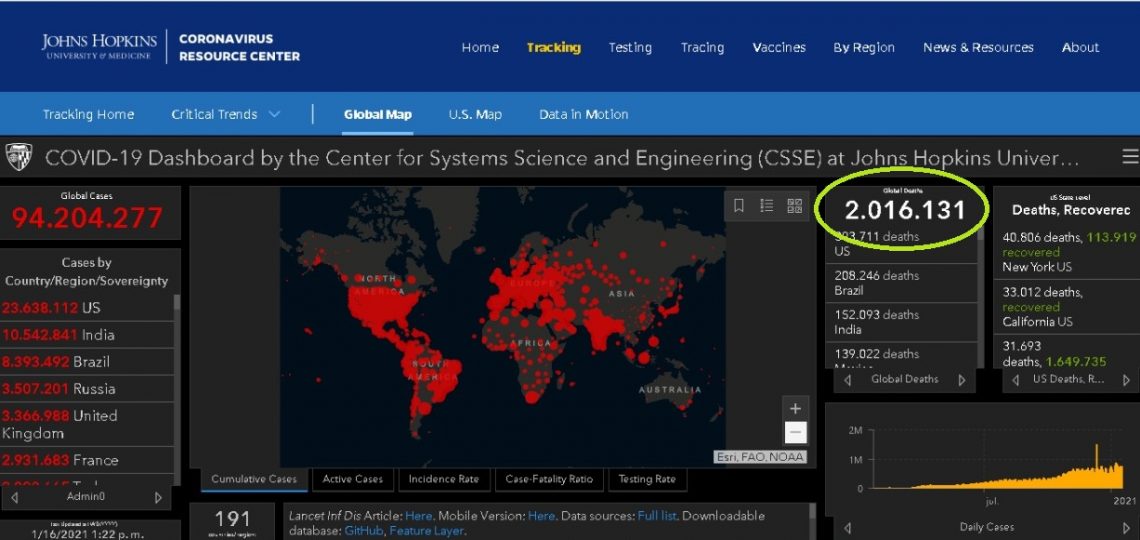Select Russia in the cases list

click(87, 388)
